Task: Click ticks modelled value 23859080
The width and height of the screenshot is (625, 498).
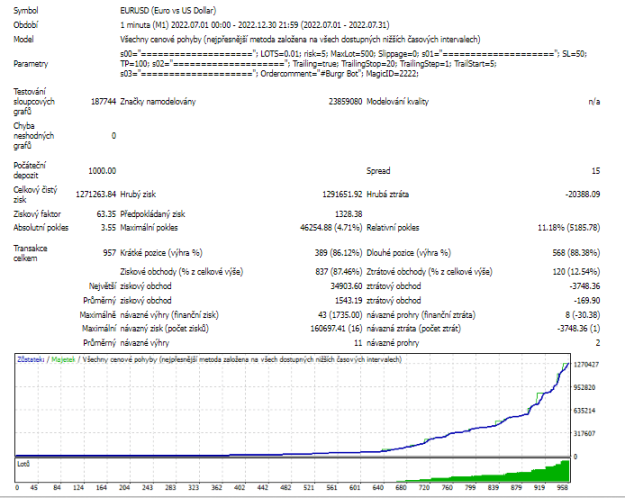Action: (345, 102)
